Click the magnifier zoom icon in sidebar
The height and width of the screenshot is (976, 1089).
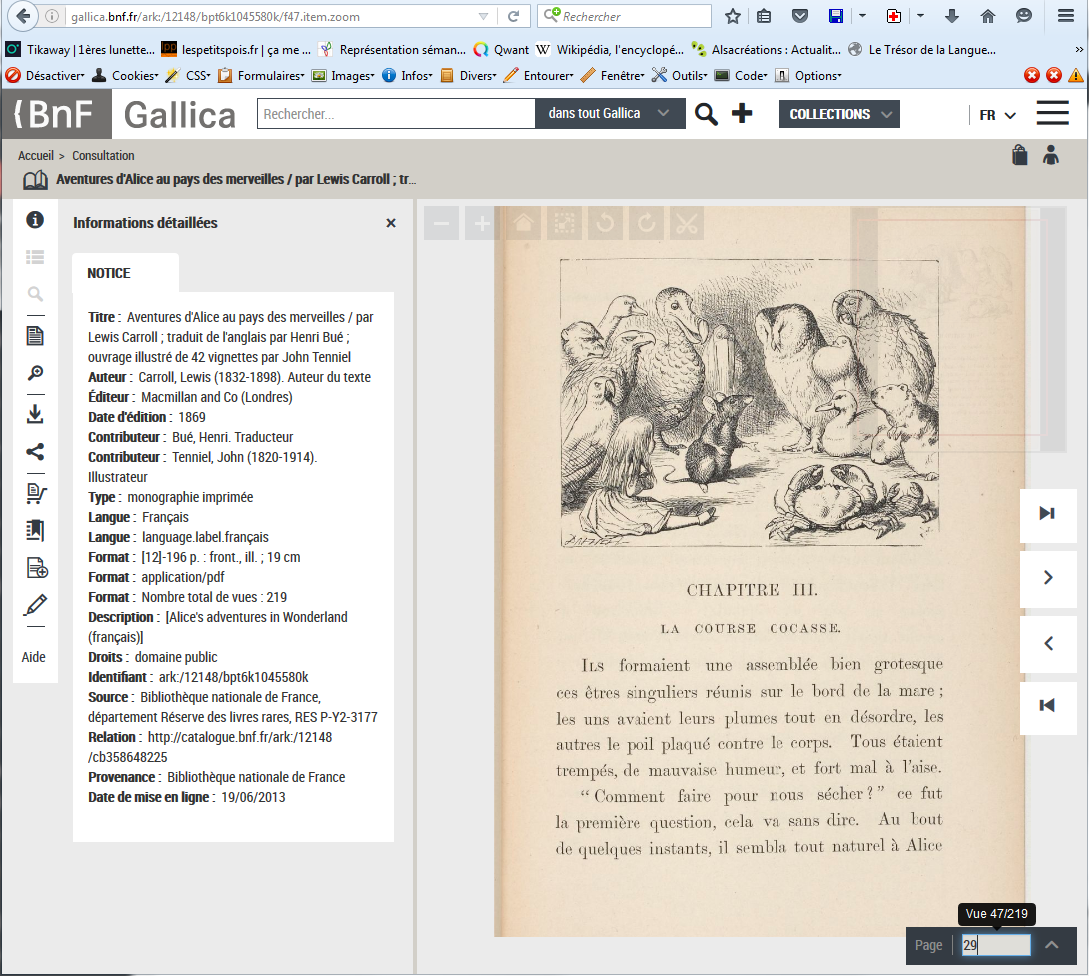tap(35, 373)
